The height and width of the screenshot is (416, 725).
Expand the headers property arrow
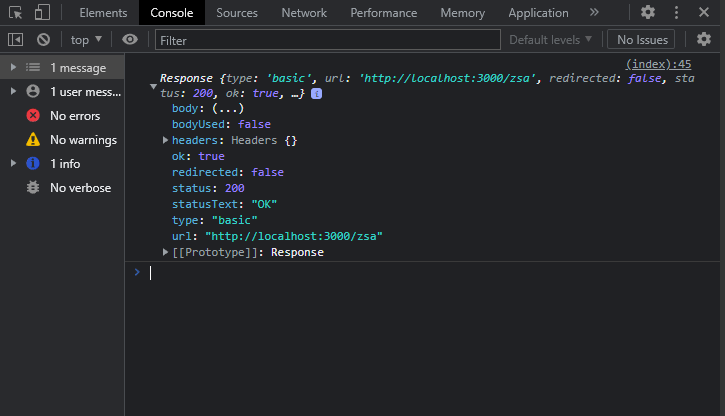coord(165,140)
